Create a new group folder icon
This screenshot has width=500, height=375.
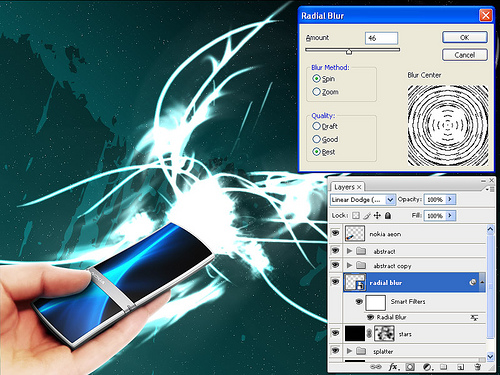443,367
